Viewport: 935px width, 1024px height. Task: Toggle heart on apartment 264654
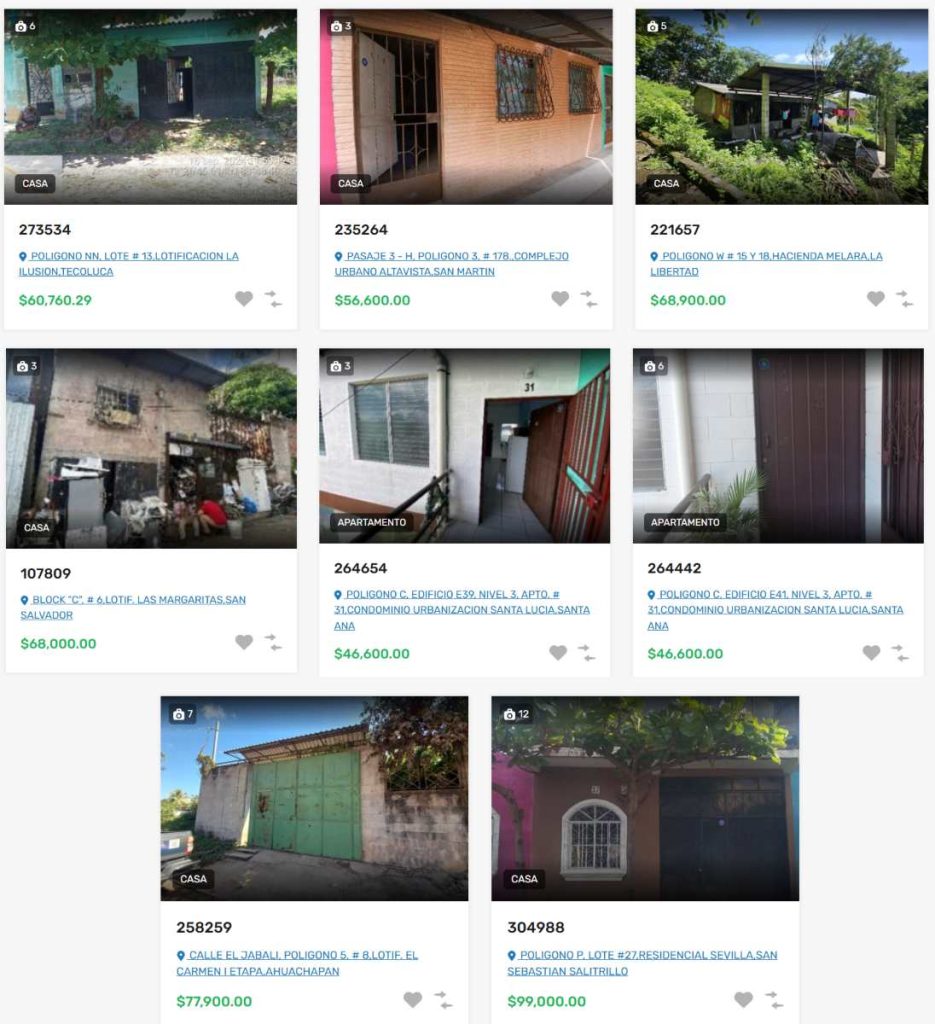558,652
